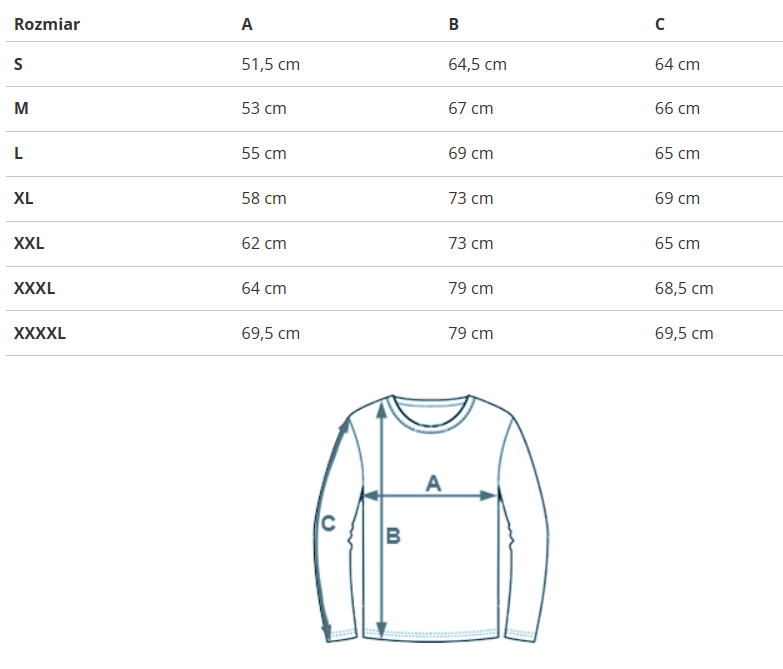This screenshot has width=783, height=669.
Task: Click the C column header in table
Action: (660, 24)
